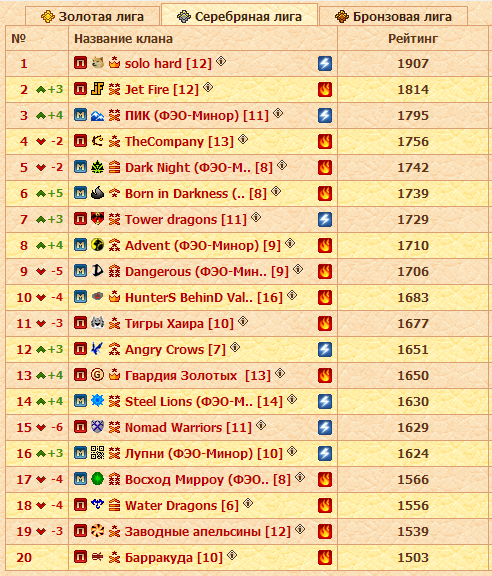Image resolution: width=492 pixels, height=576 pixels.
Task: Open the Золотая лига tab
Action: coord(92,17)
